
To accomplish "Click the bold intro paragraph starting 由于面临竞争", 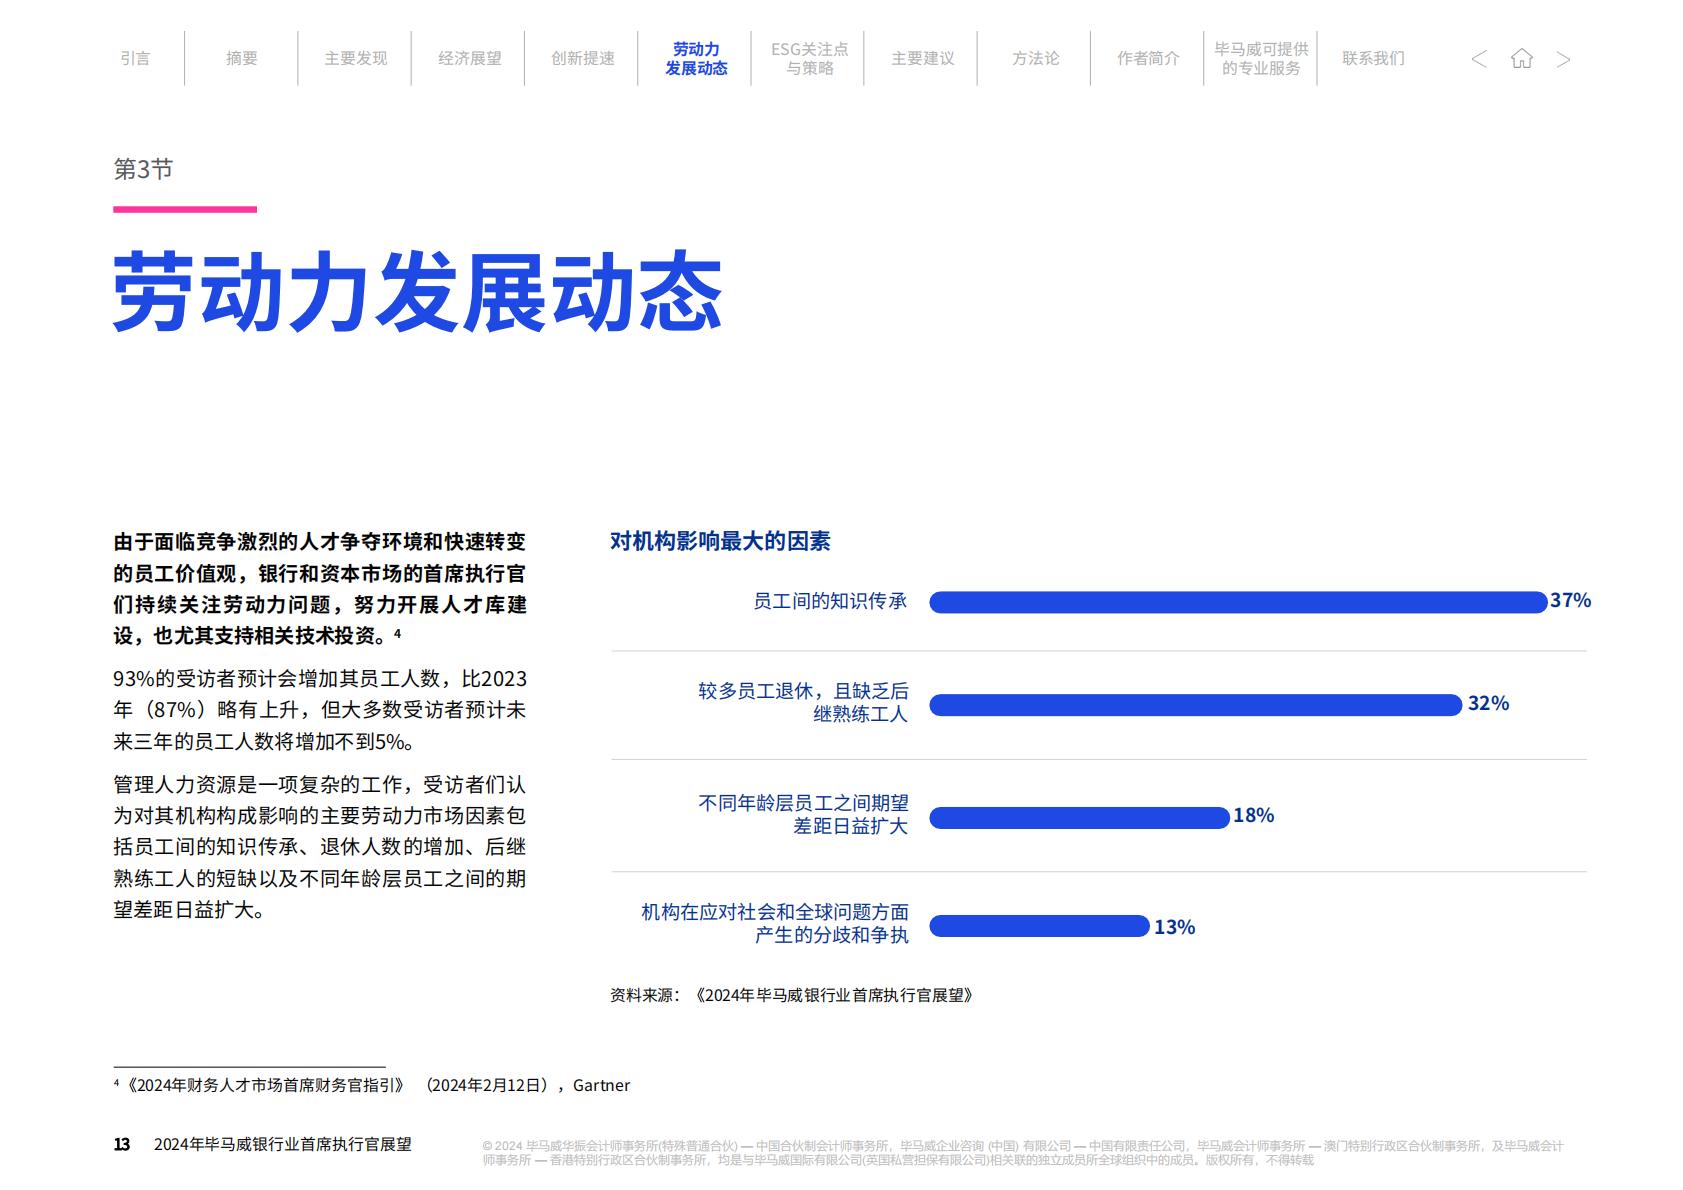I will [x=320, y=588].
